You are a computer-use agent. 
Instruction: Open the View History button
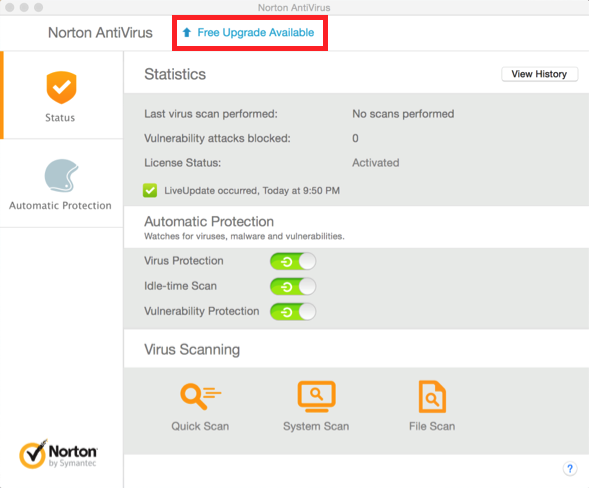(539, 74)
